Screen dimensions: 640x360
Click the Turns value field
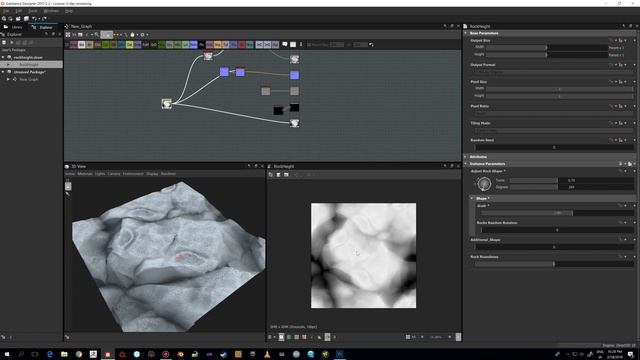[571, 180]
